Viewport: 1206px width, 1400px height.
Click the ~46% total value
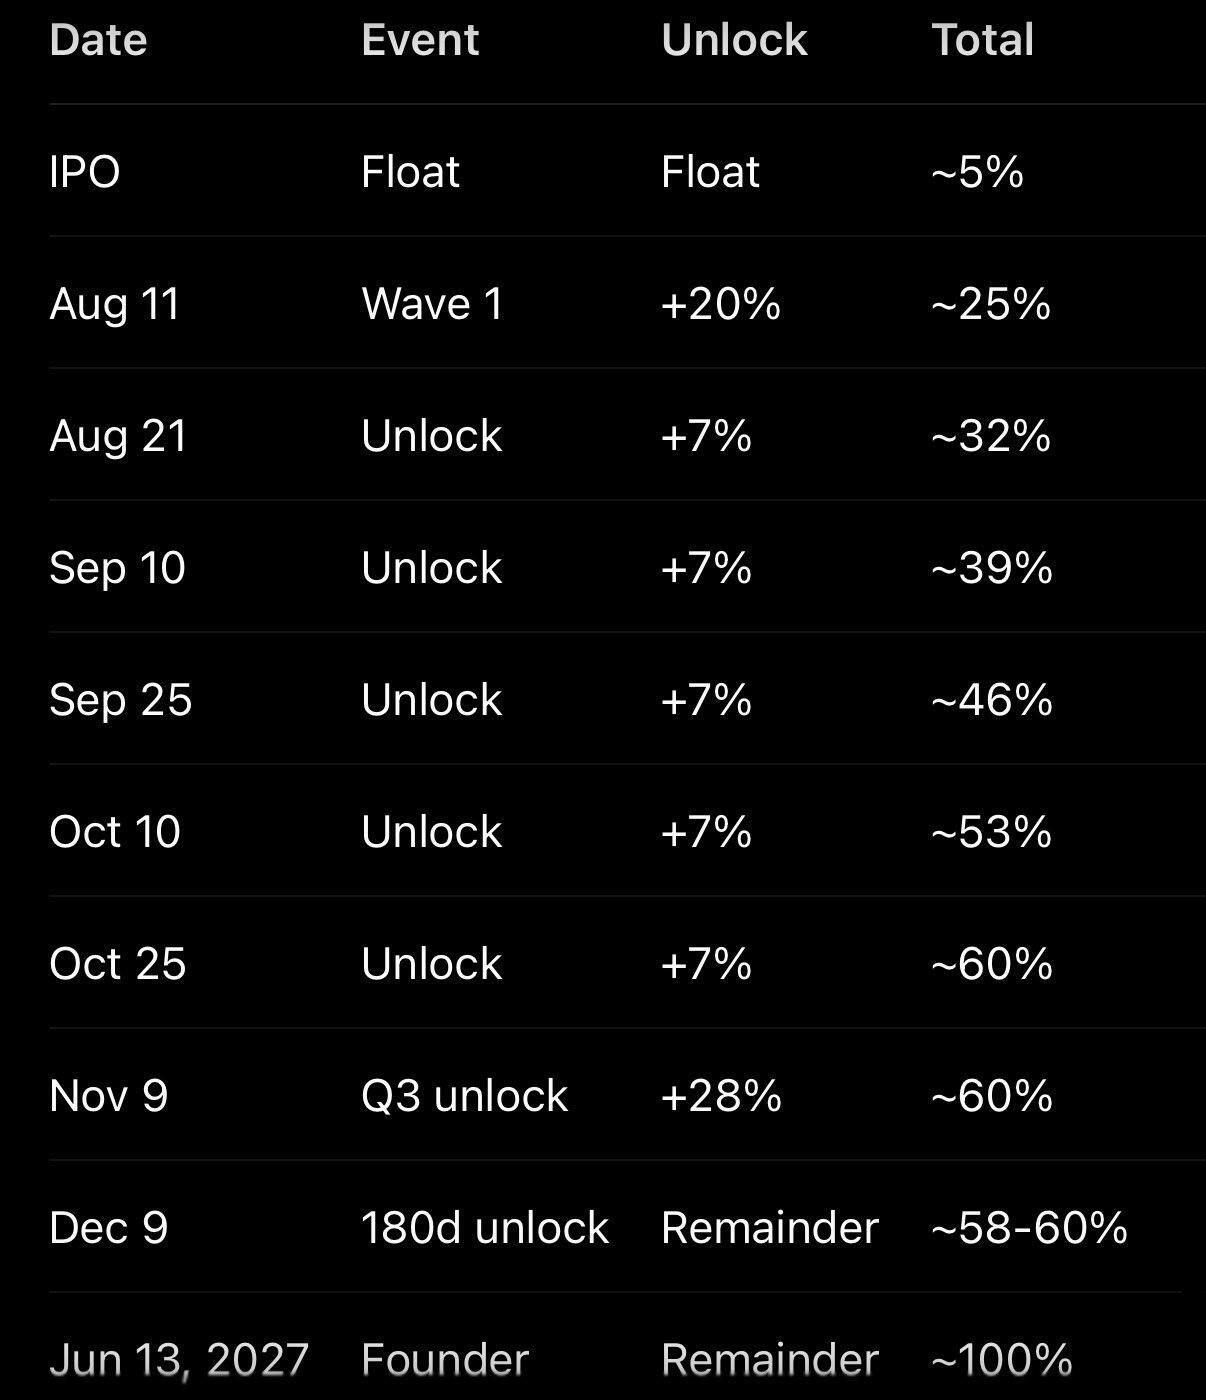[991, 700]
